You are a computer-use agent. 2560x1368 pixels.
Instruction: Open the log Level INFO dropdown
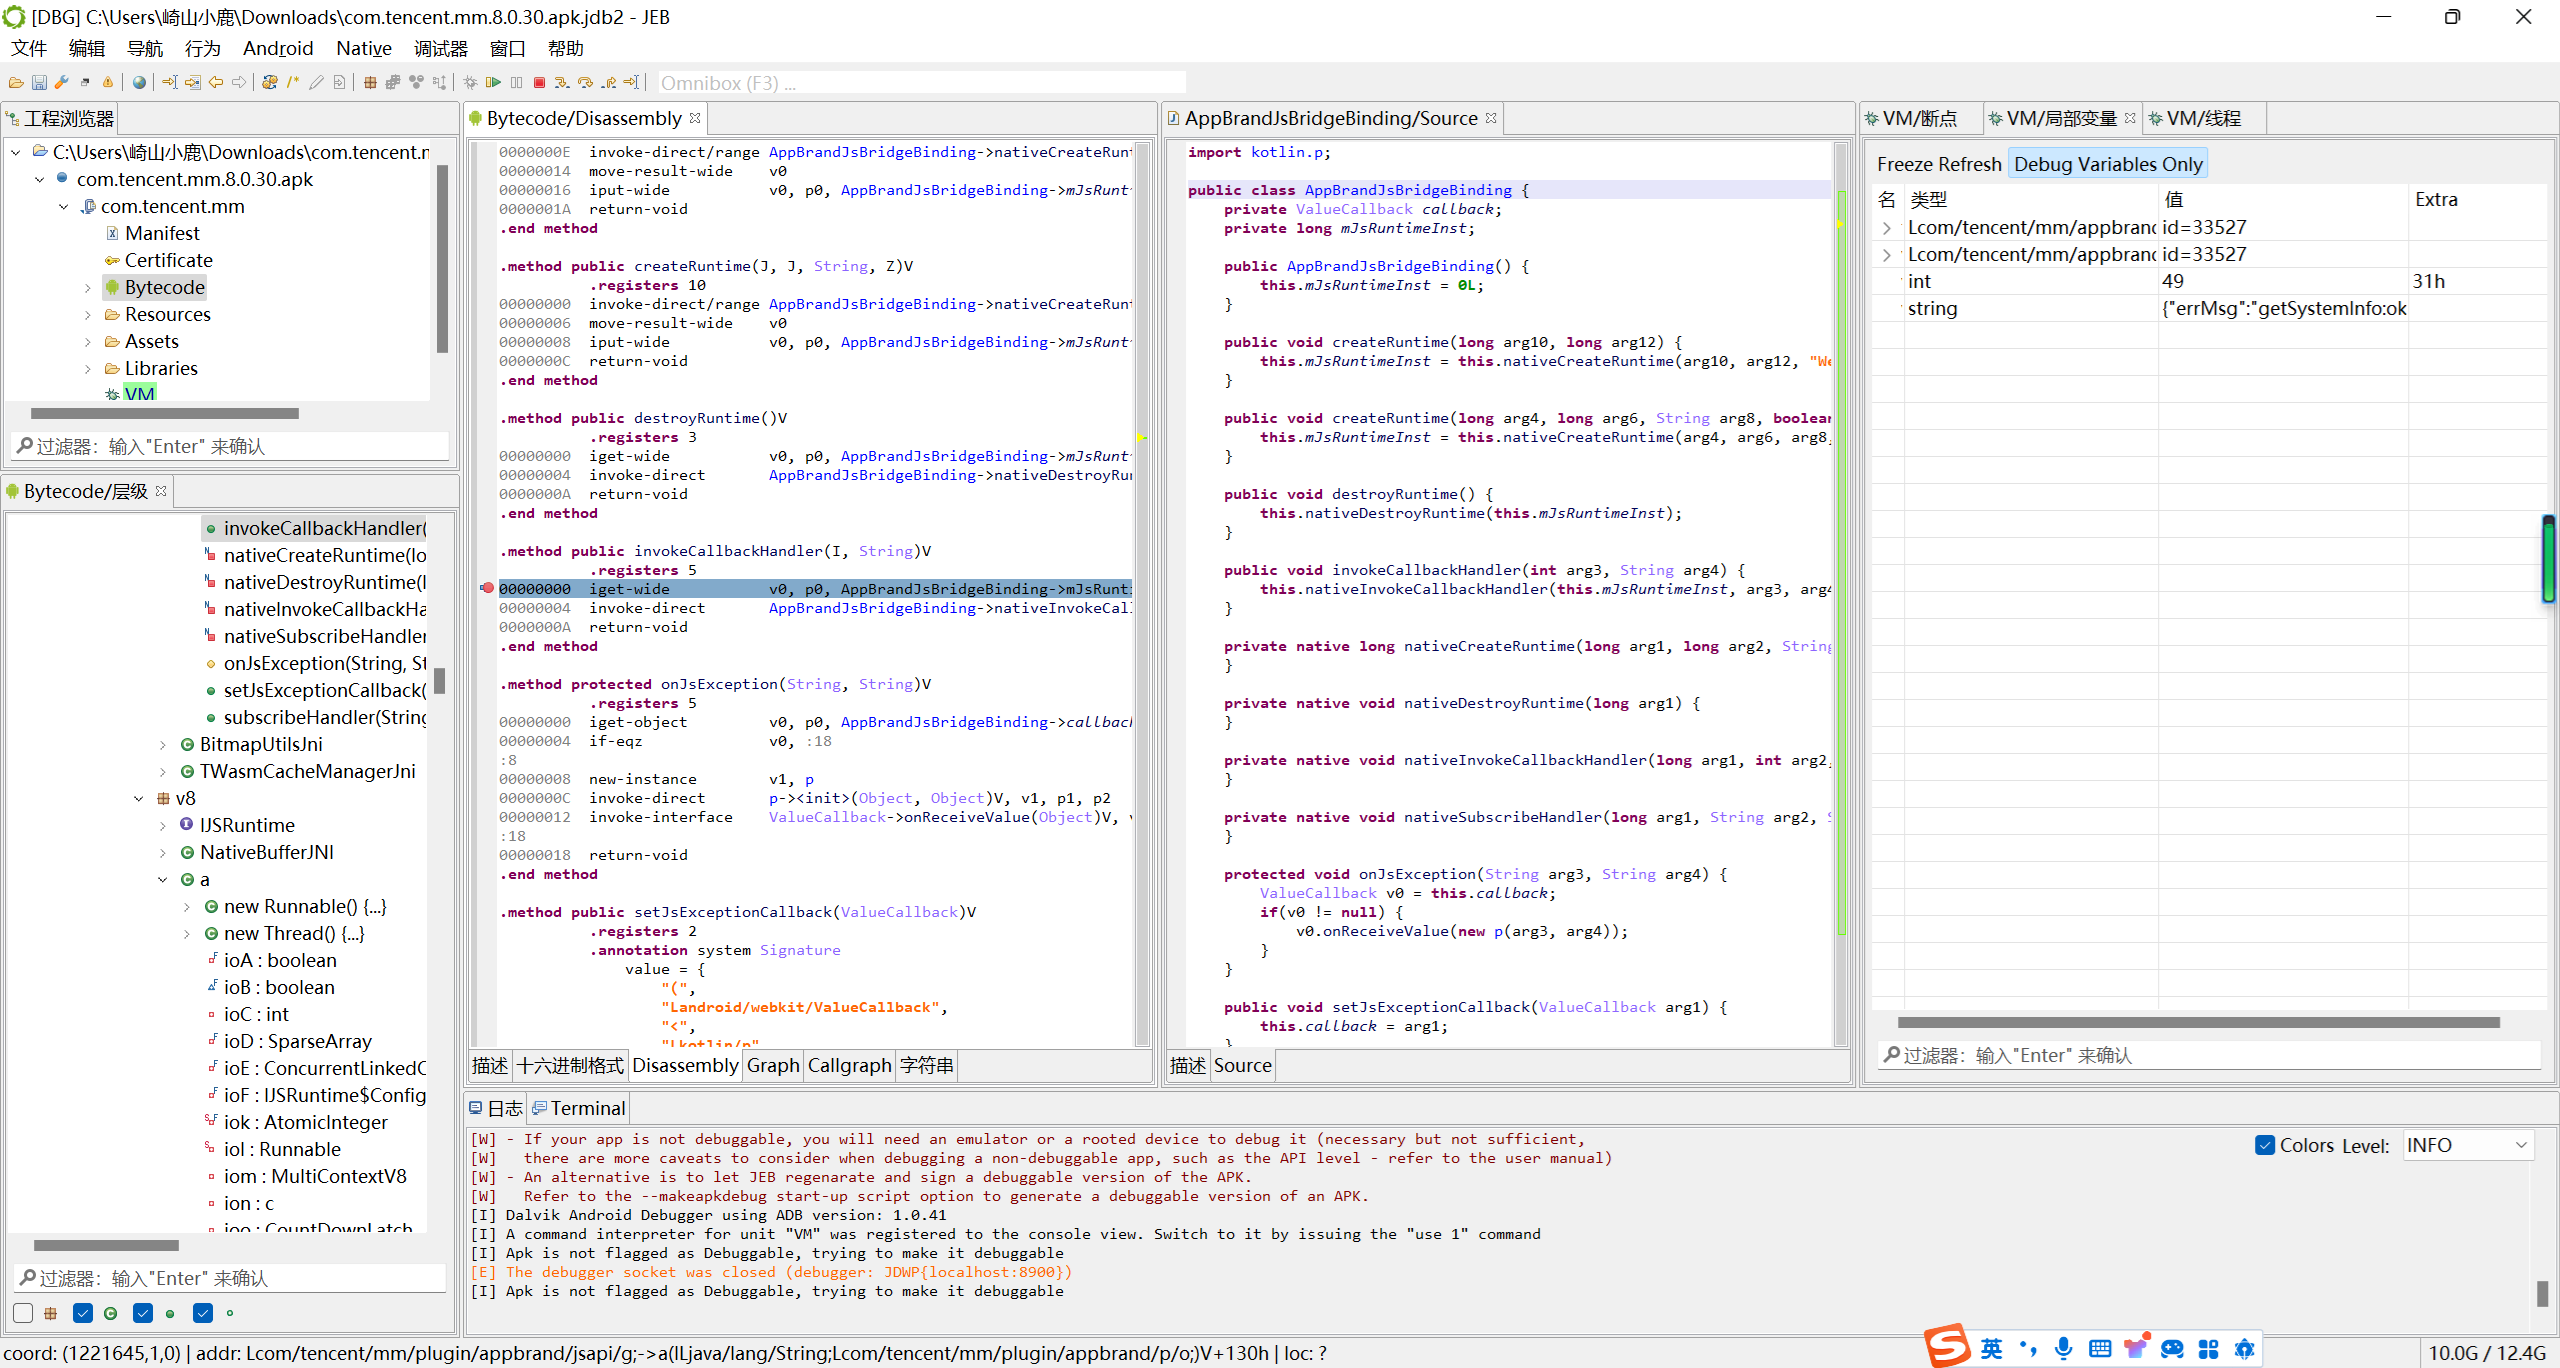click(x=2467, y=1145)
